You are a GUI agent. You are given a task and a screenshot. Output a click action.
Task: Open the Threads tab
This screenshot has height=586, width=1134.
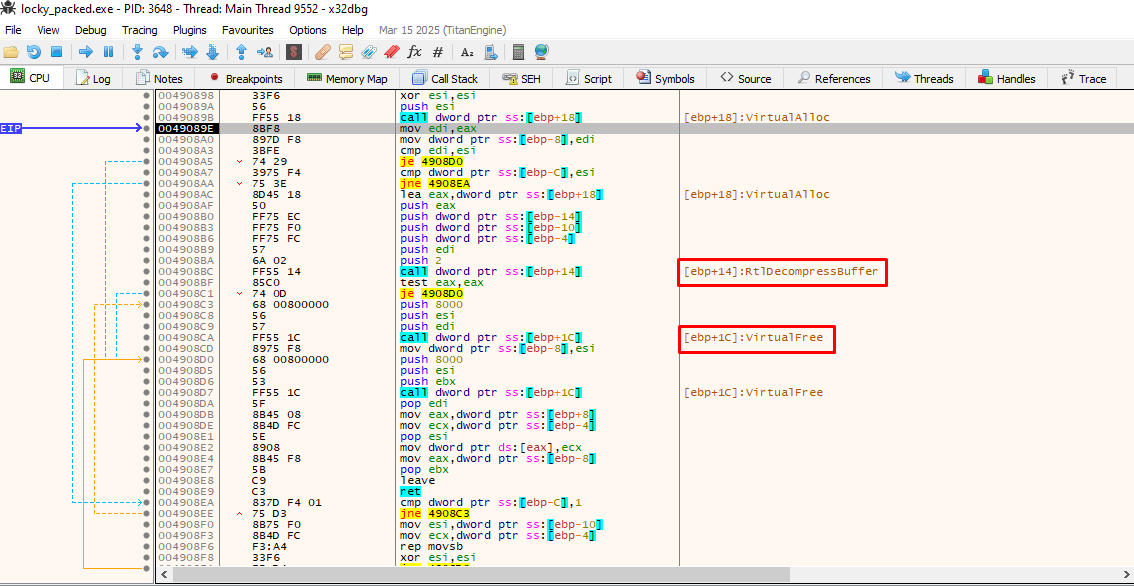tap(924, 79)
